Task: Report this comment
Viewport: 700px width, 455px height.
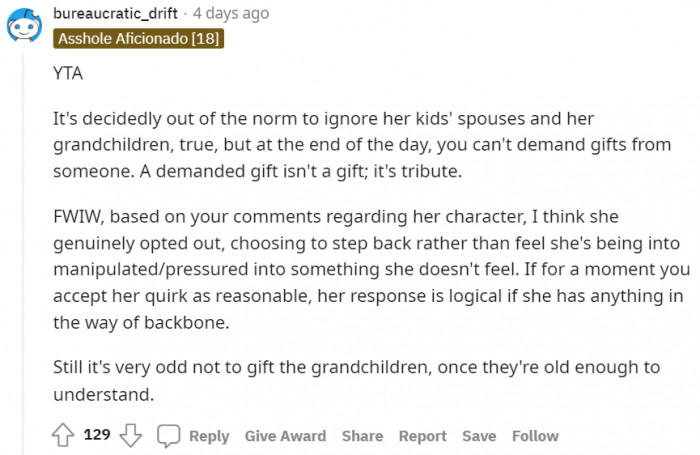Action: tap(422, 436)
